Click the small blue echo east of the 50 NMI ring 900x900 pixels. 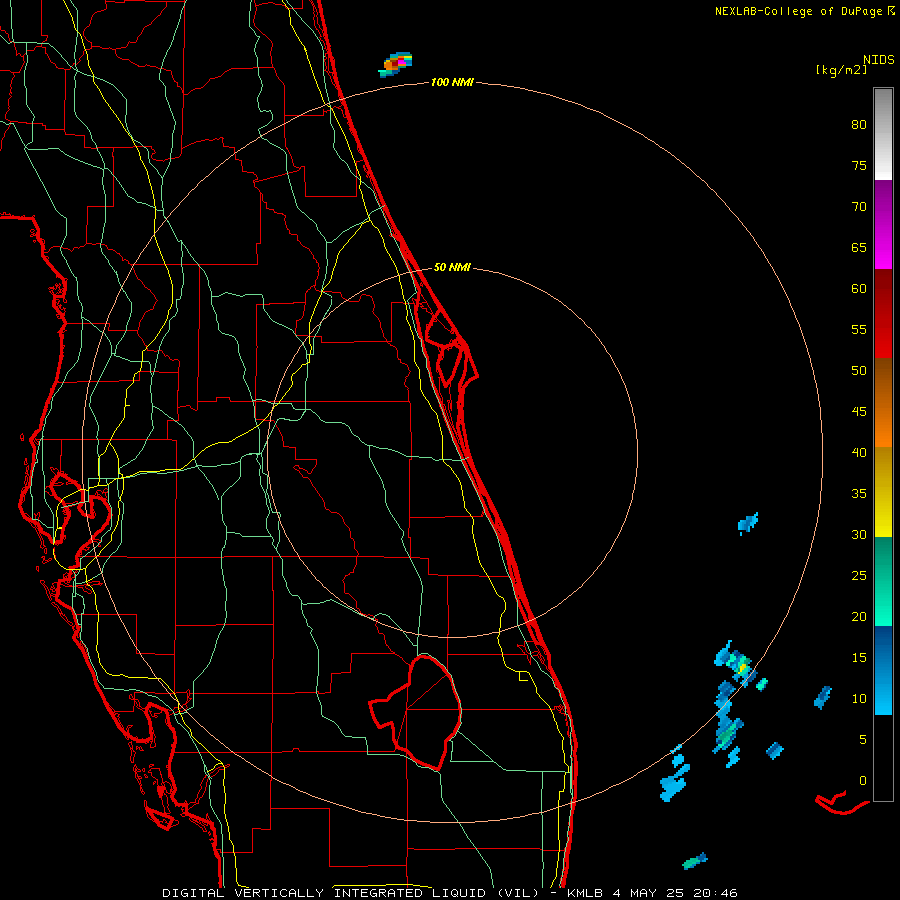pos(748,523)
